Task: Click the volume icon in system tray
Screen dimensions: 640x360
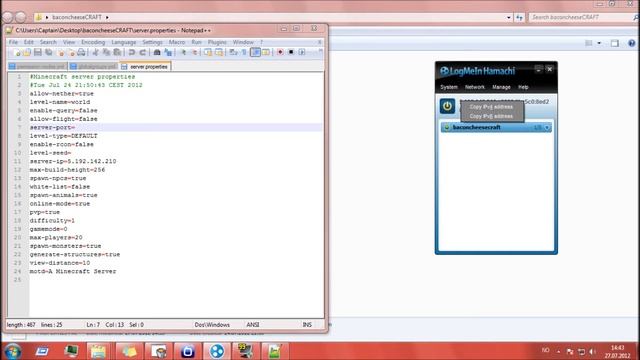Action: [x=593, y=351]
